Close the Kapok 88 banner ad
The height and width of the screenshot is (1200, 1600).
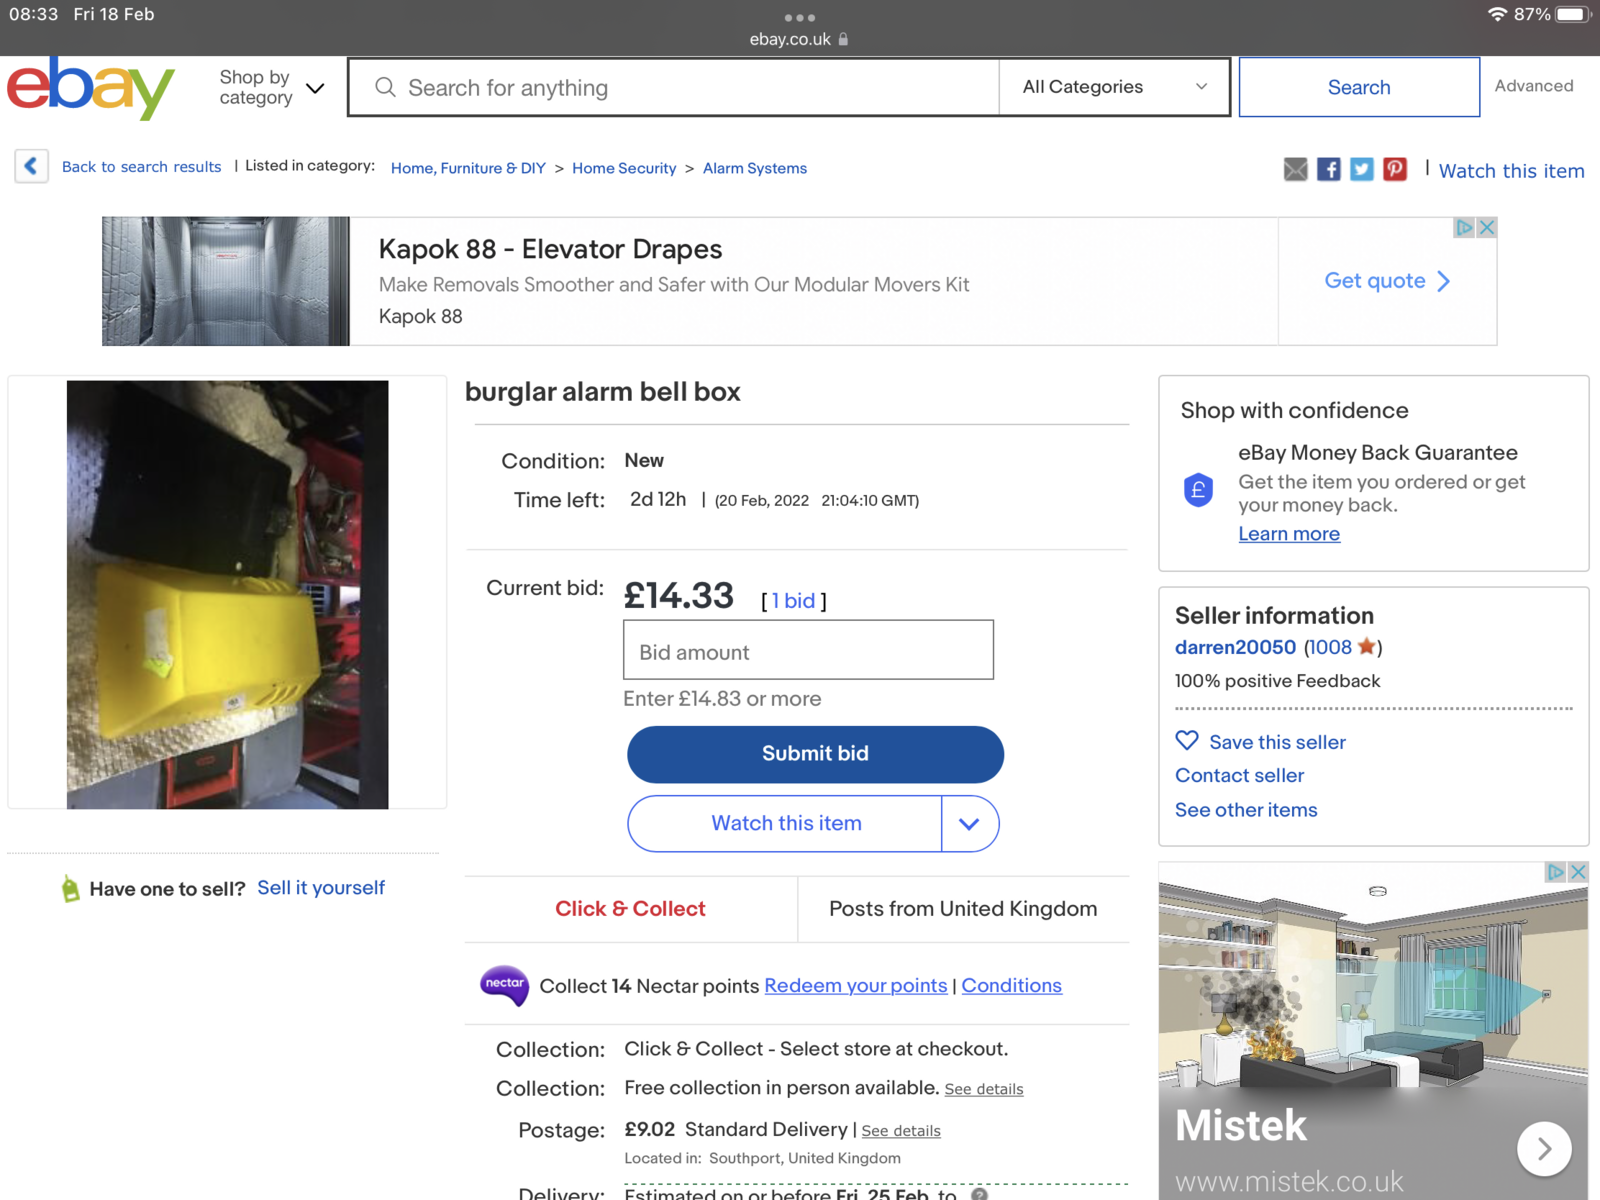tap(1487, 227)
